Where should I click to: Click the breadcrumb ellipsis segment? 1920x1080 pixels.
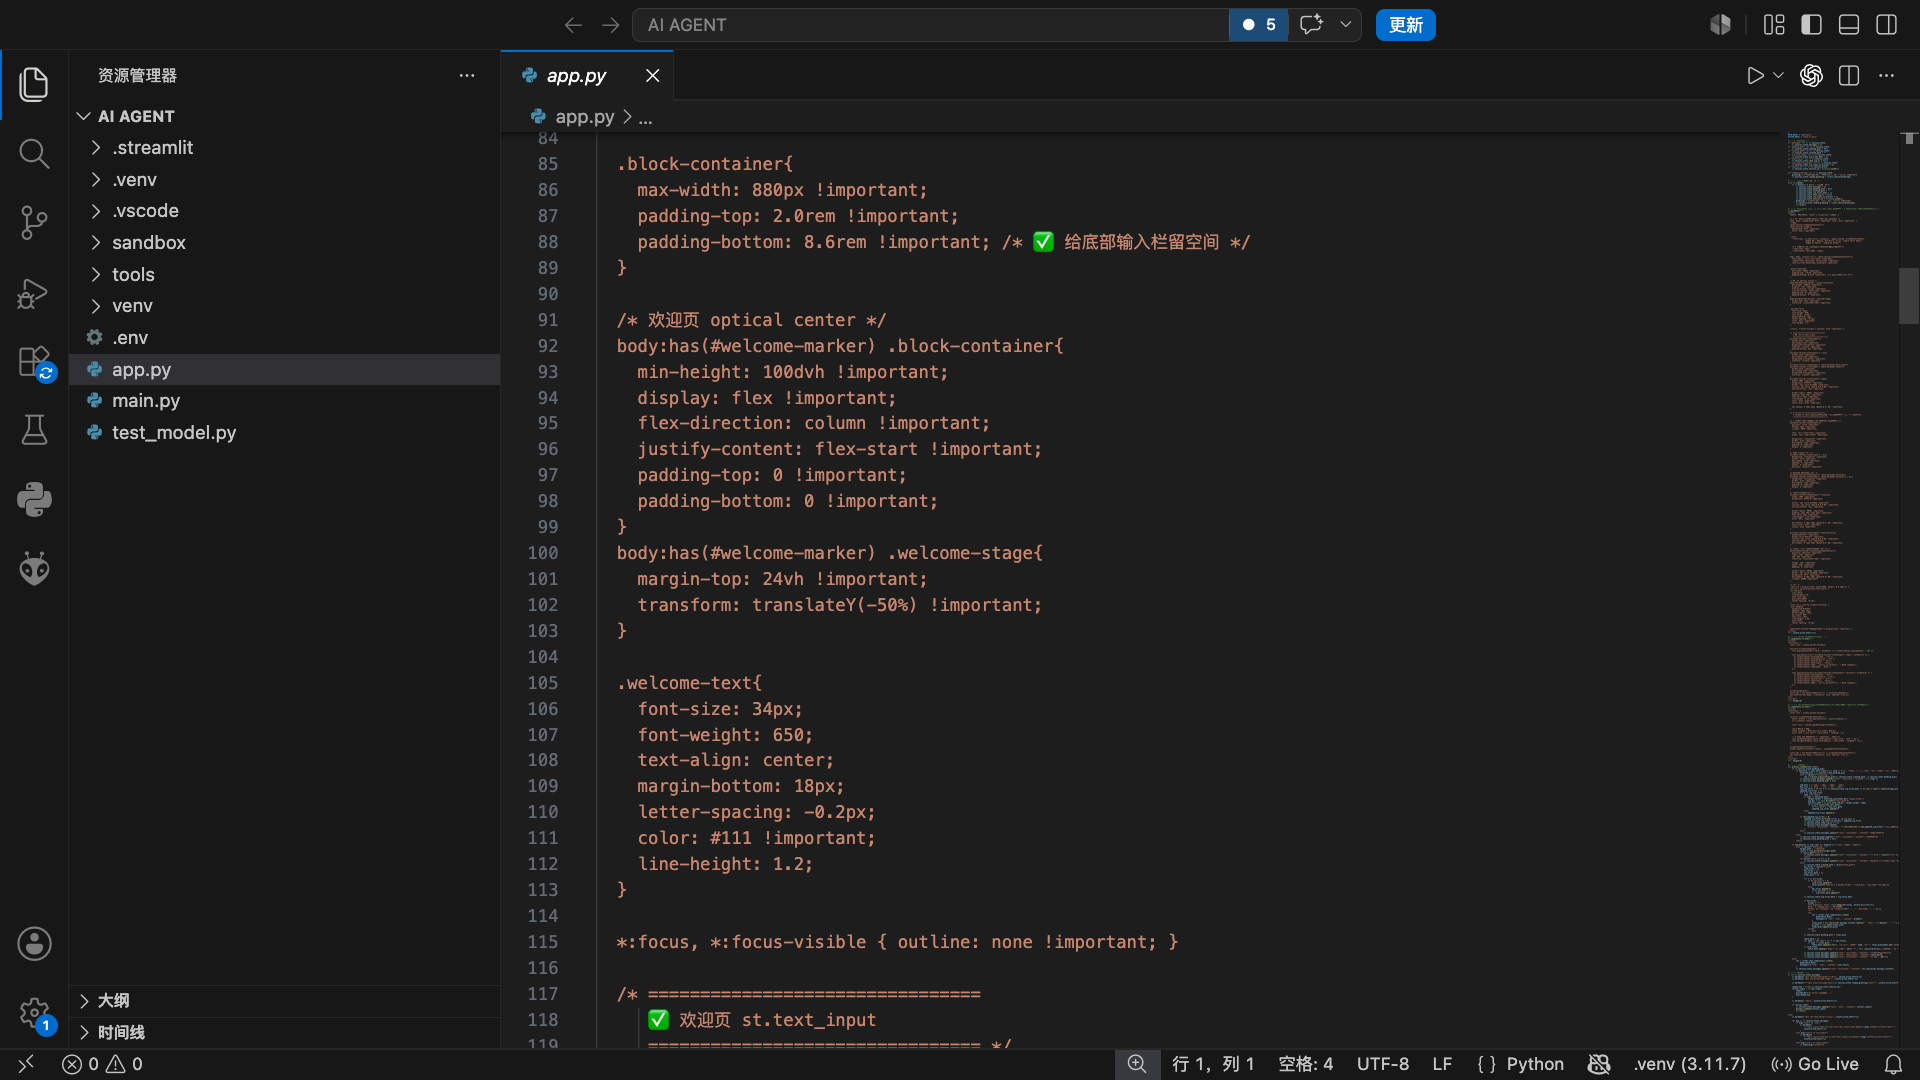[x=645, y=117]
